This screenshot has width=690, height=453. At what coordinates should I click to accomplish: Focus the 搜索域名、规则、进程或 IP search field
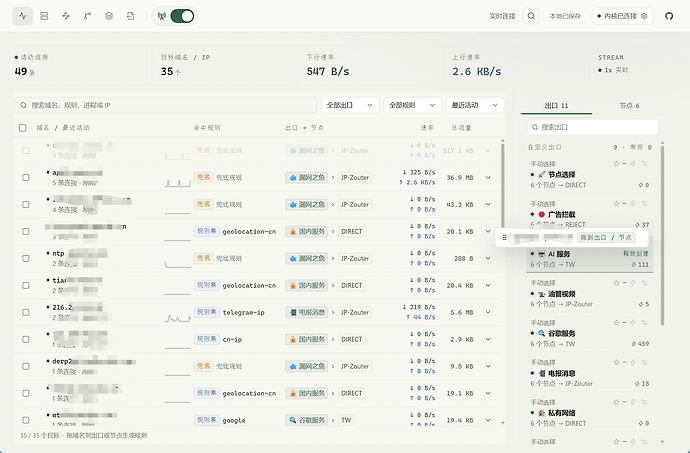pos(166,105)
